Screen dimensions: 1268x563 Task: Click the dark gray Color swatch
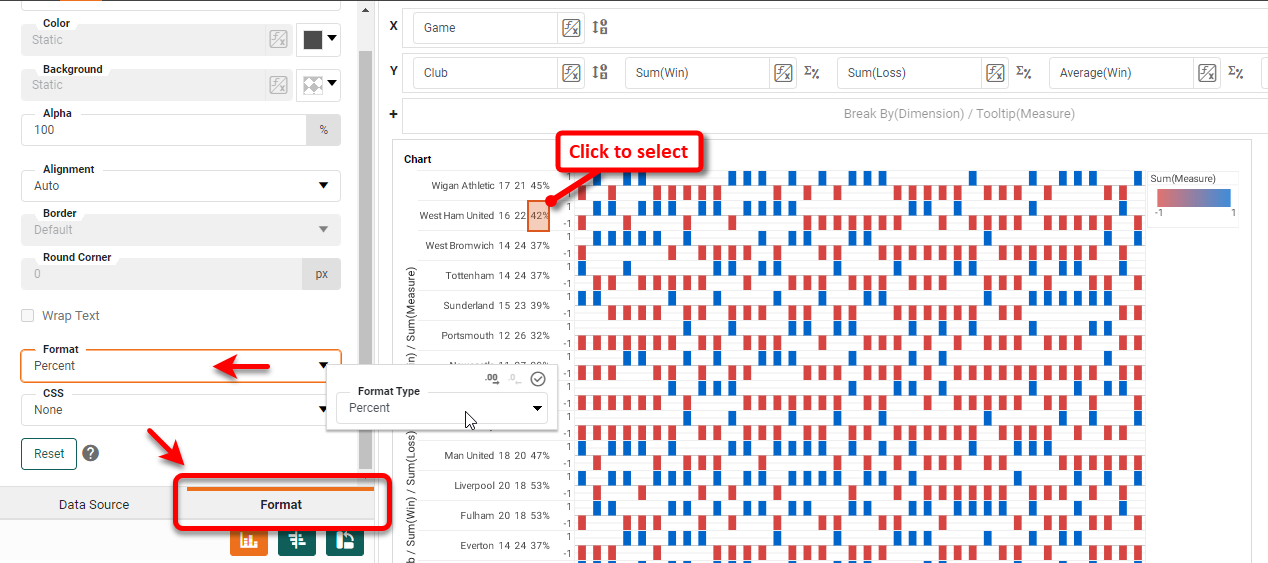(312, 40)
